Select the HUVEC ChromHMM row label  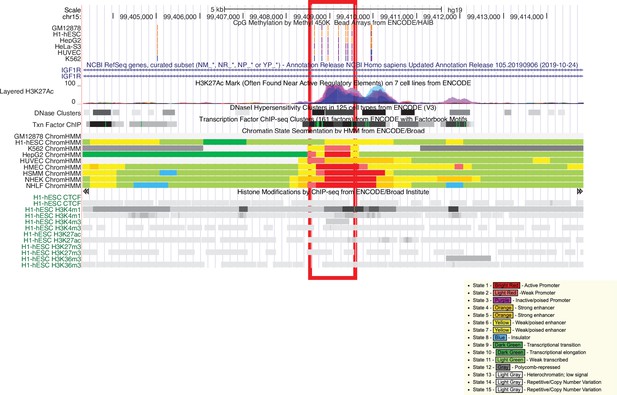(x=50, y=161)
